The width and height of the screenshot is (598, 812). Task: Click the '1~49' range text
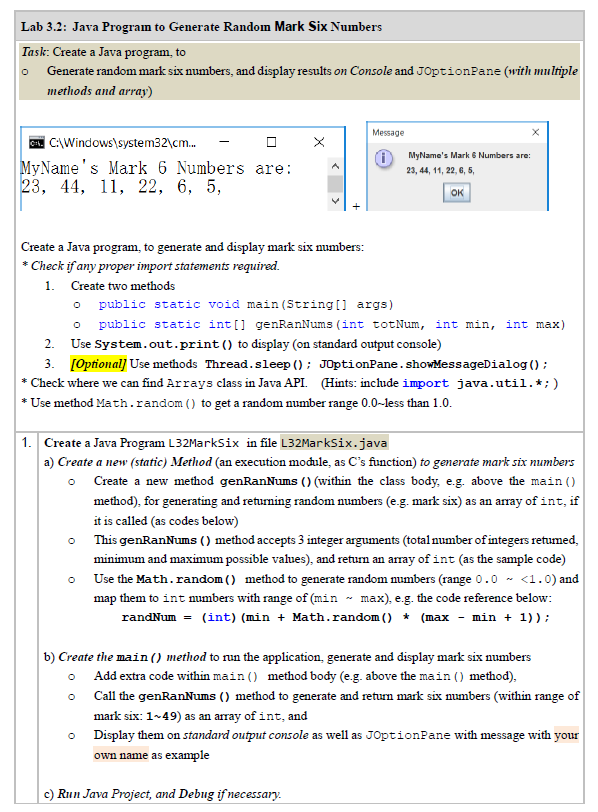pyautogui.click(x=162, y=716)
